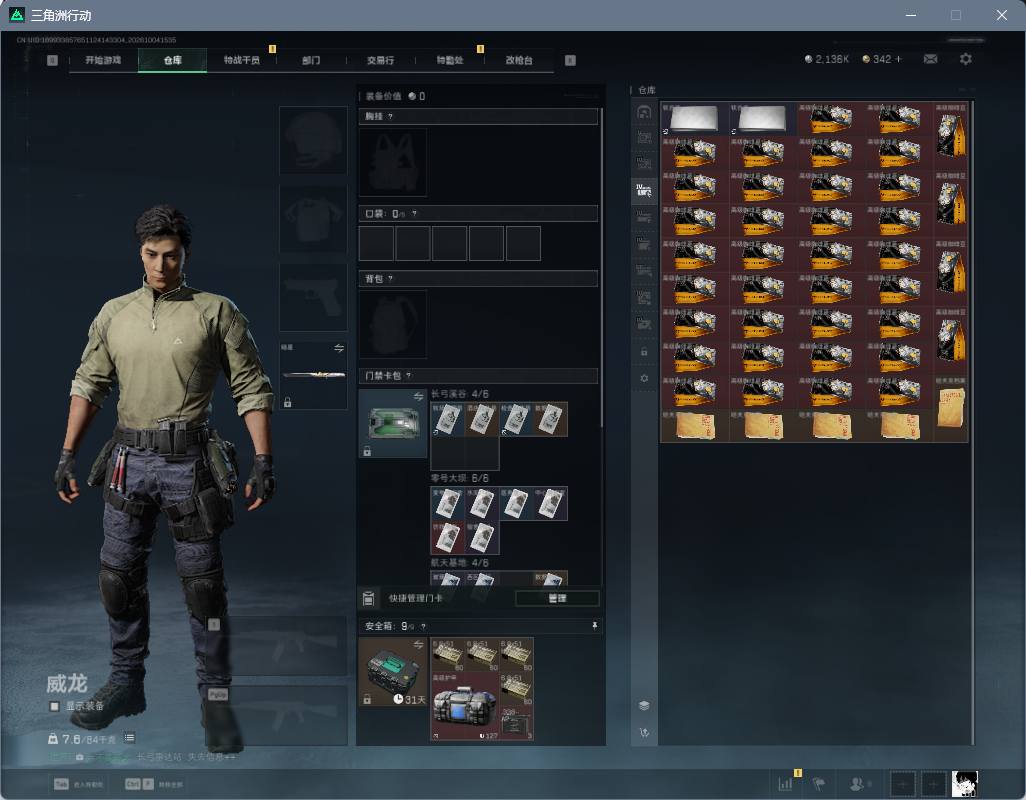Select the first white item in warehouse grid
Image resolution: width=1026 pixels, height=800 pixels.
pos(695,119)
